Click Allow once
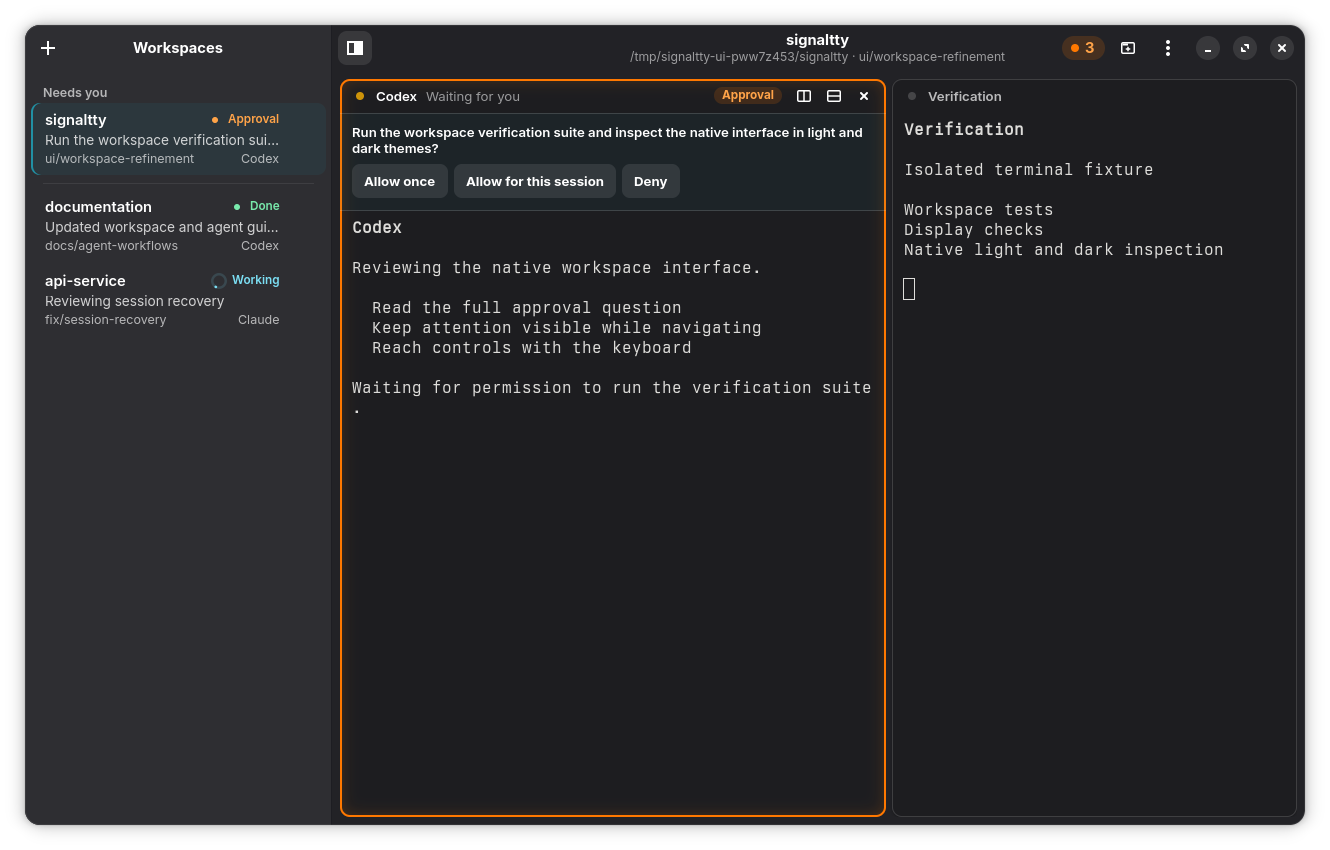1330x850 pixels. pos(400,181)
